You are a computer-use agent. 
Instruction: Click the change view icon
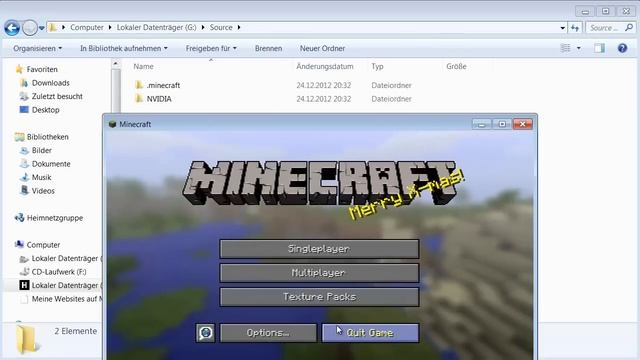click(x=565, y=48)
